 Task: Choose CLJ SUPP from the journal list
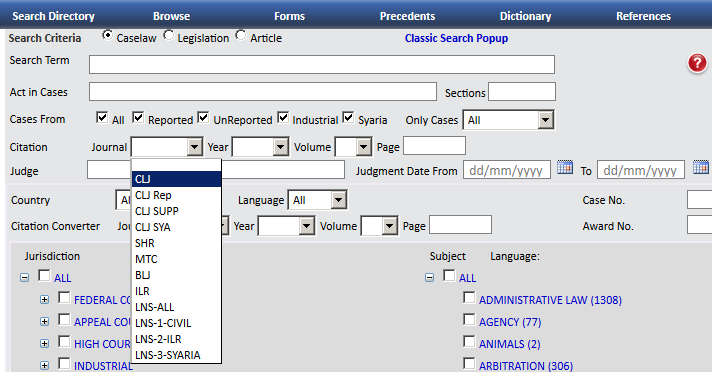click(176, 211)
